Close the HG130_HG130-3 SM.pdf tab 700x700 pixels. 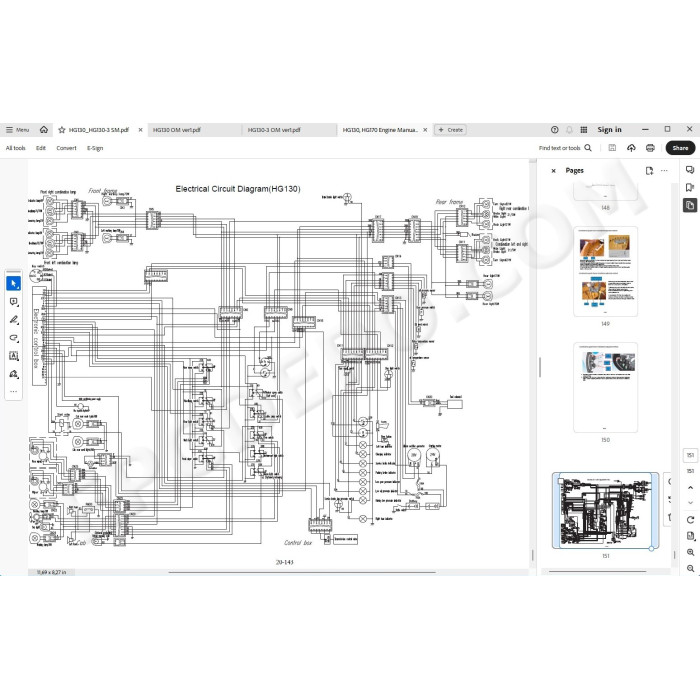coord(140,130)
